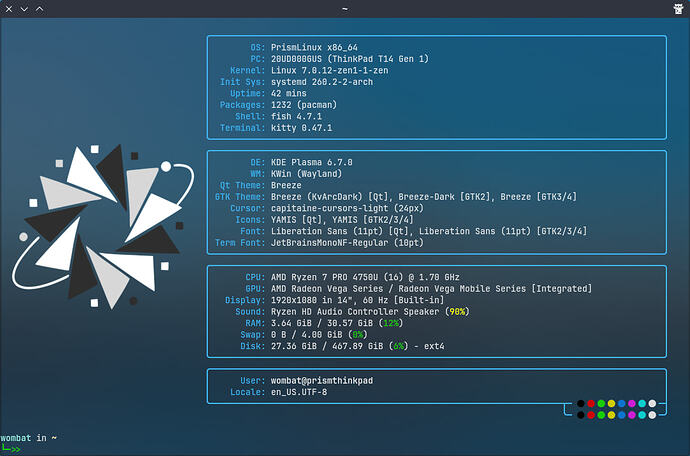Screen dimensions: 690x456
Task: Click the "Term Font:" label
Action: click(240, 243)
